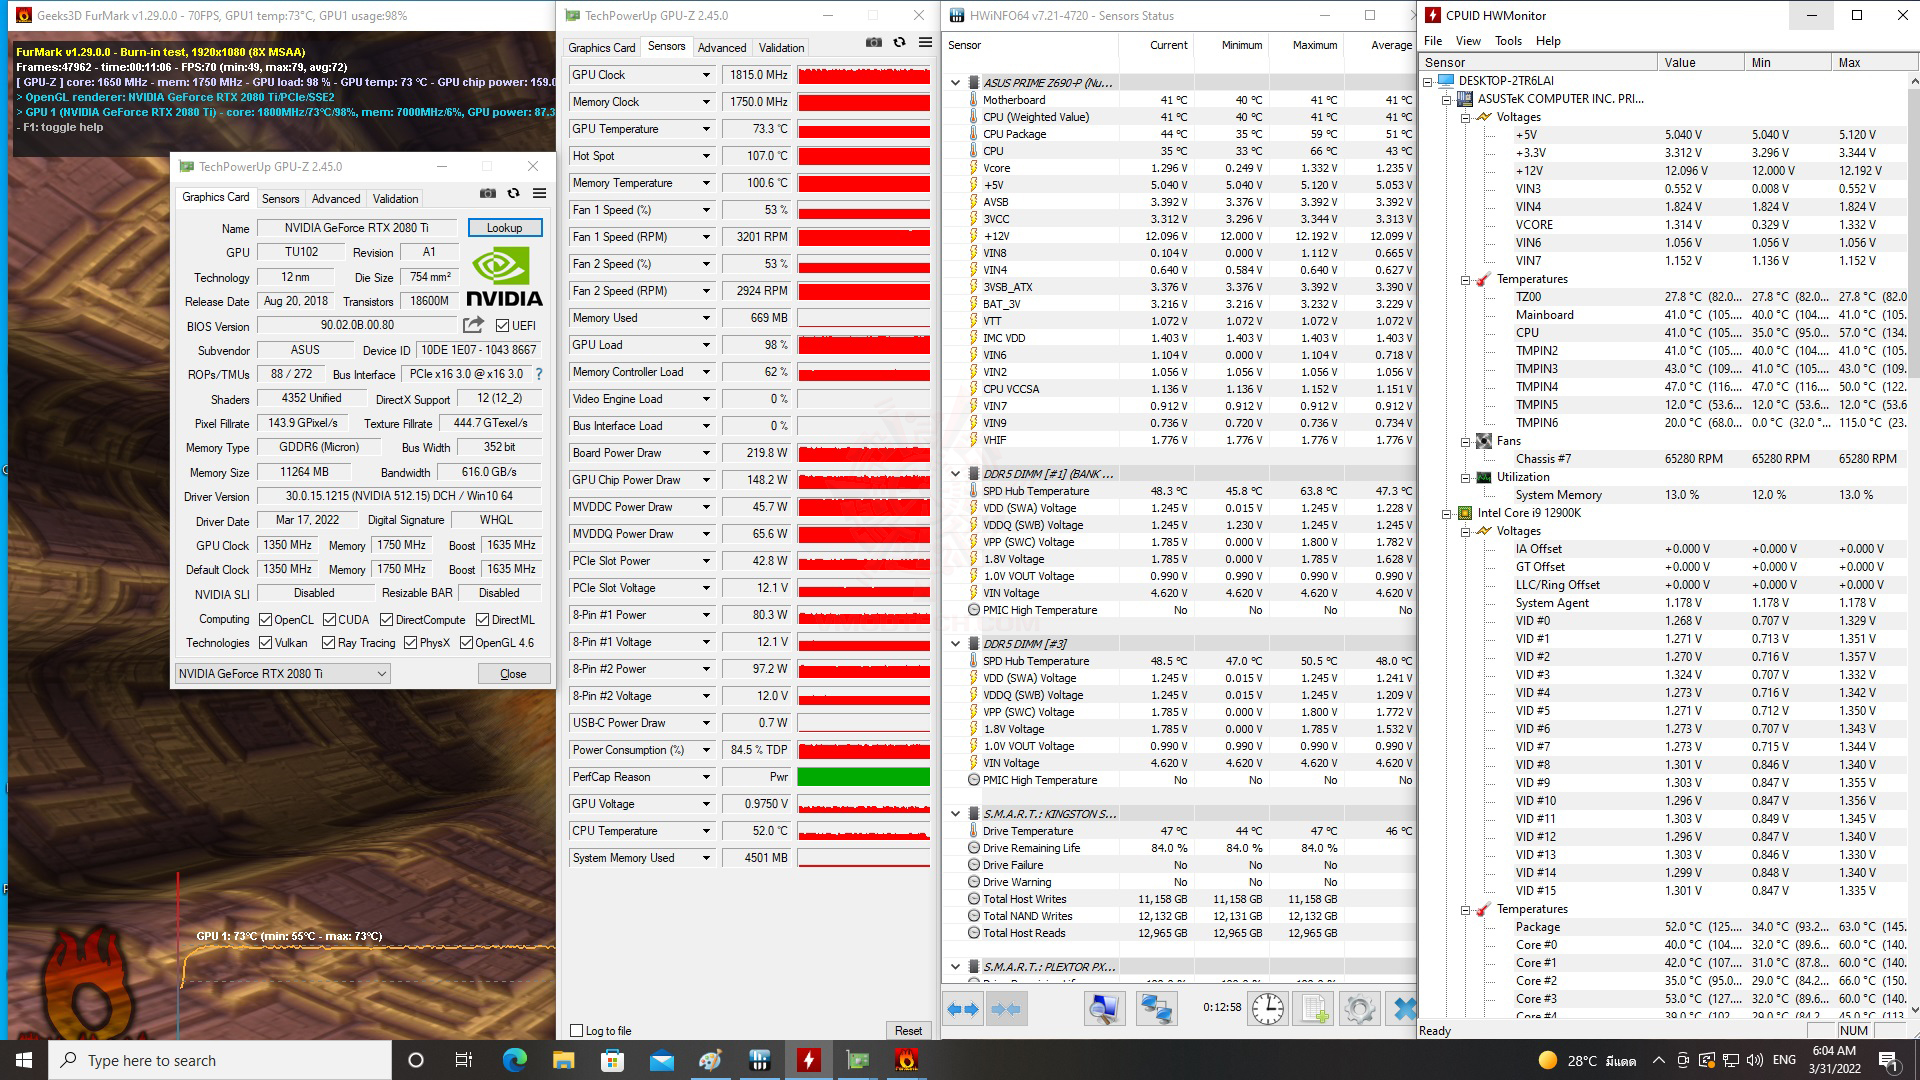Click the PerfCap Reason green bar

click(x=863, y=777)
